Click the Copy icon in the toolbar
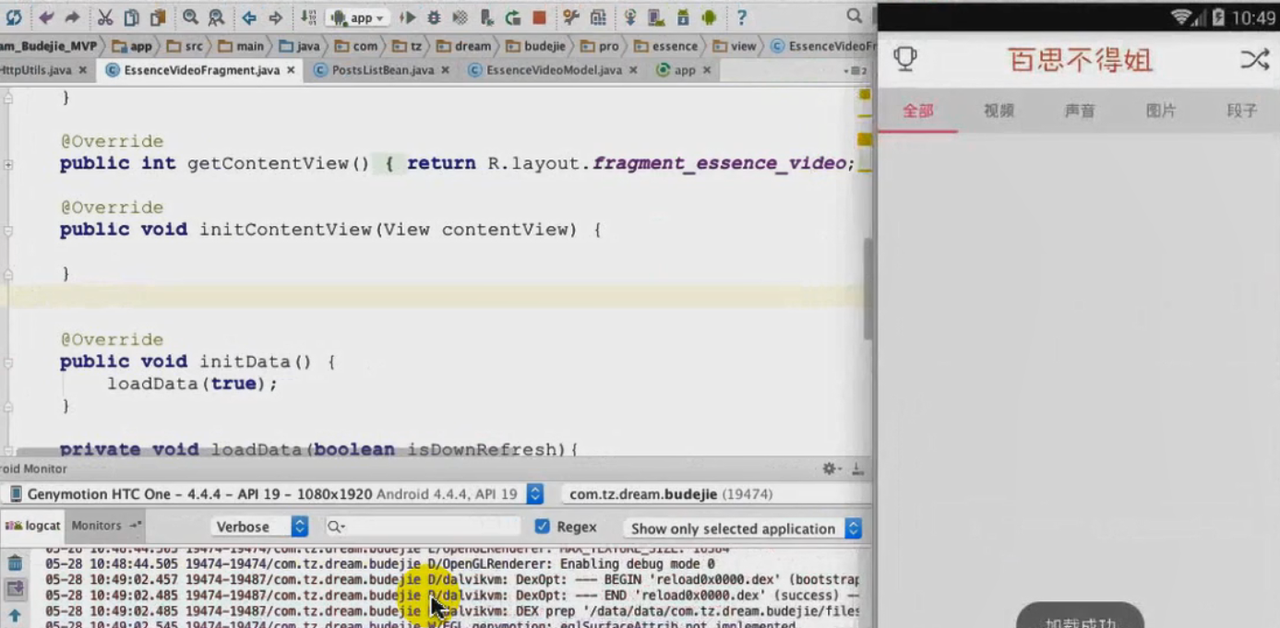Screen dimensions: 1280x628 click(x=132, y=17)
